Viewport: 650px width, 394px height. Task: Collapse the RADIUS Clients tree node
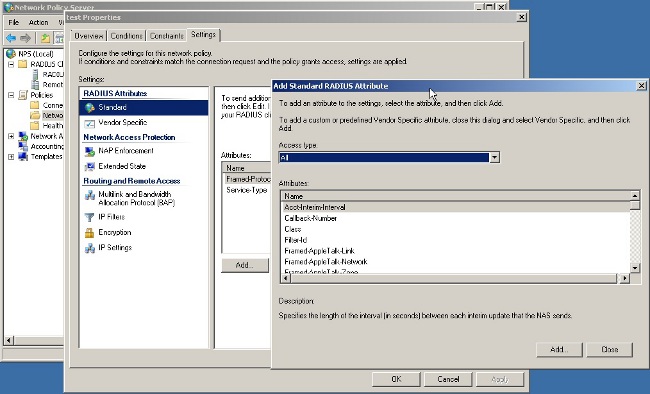point(11,64)
